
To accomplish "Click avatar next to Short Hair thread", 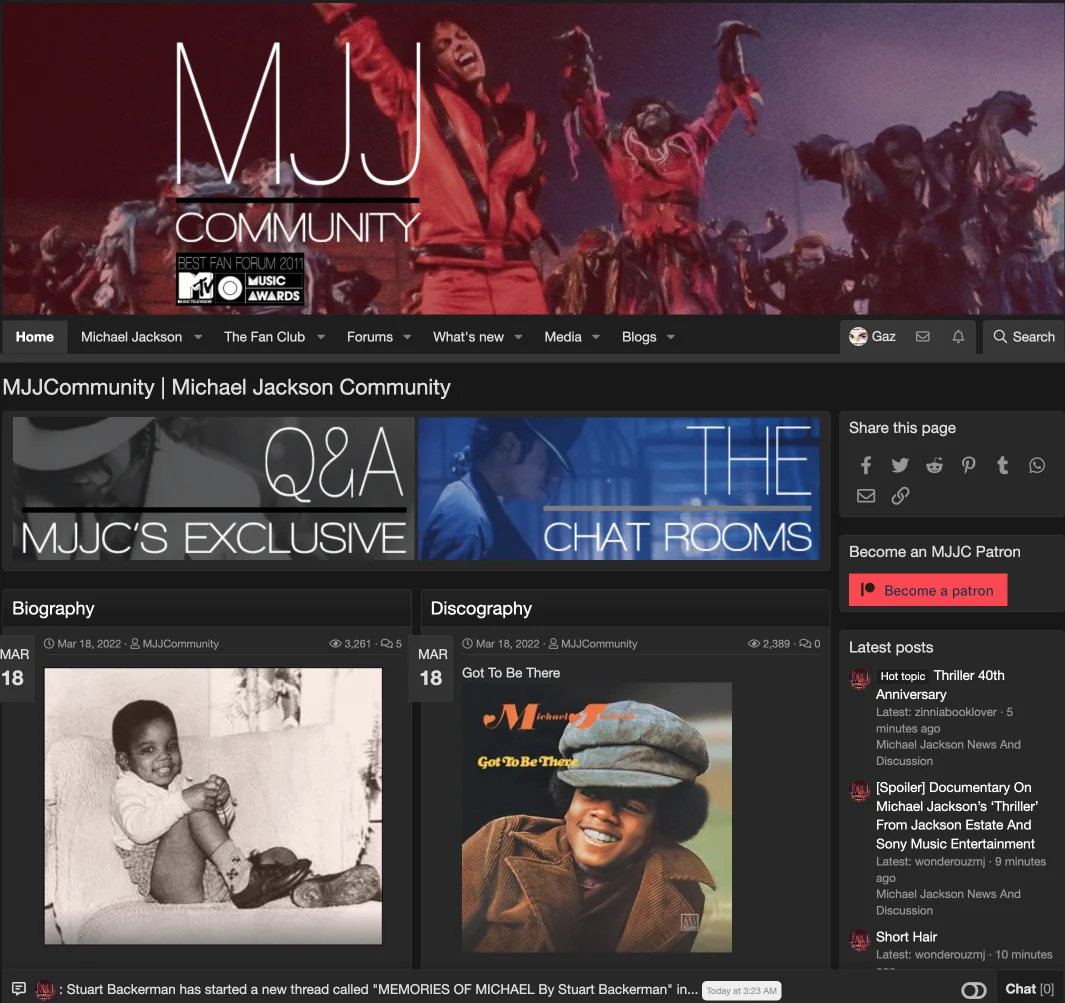I will coord(860,941).
